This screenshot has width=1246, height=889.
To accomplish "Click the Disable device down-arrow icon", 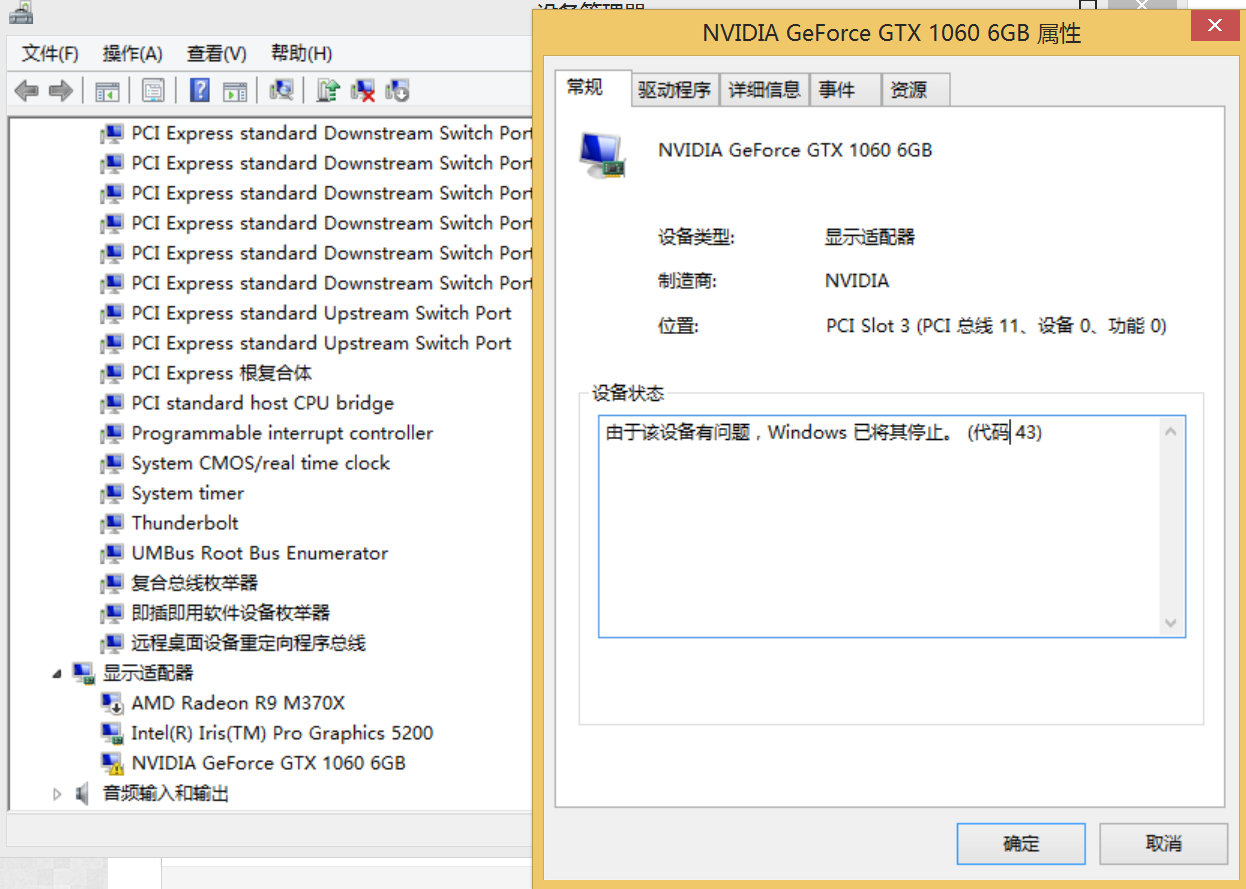I will click(398, 91).
